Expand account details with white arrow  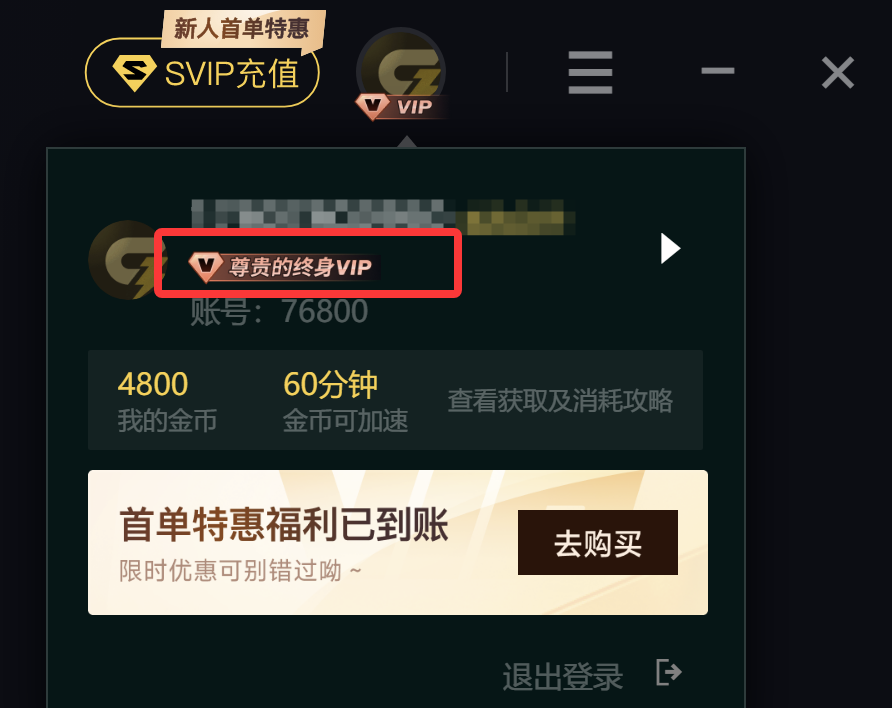pyautogui.click(x=670, y=249)
